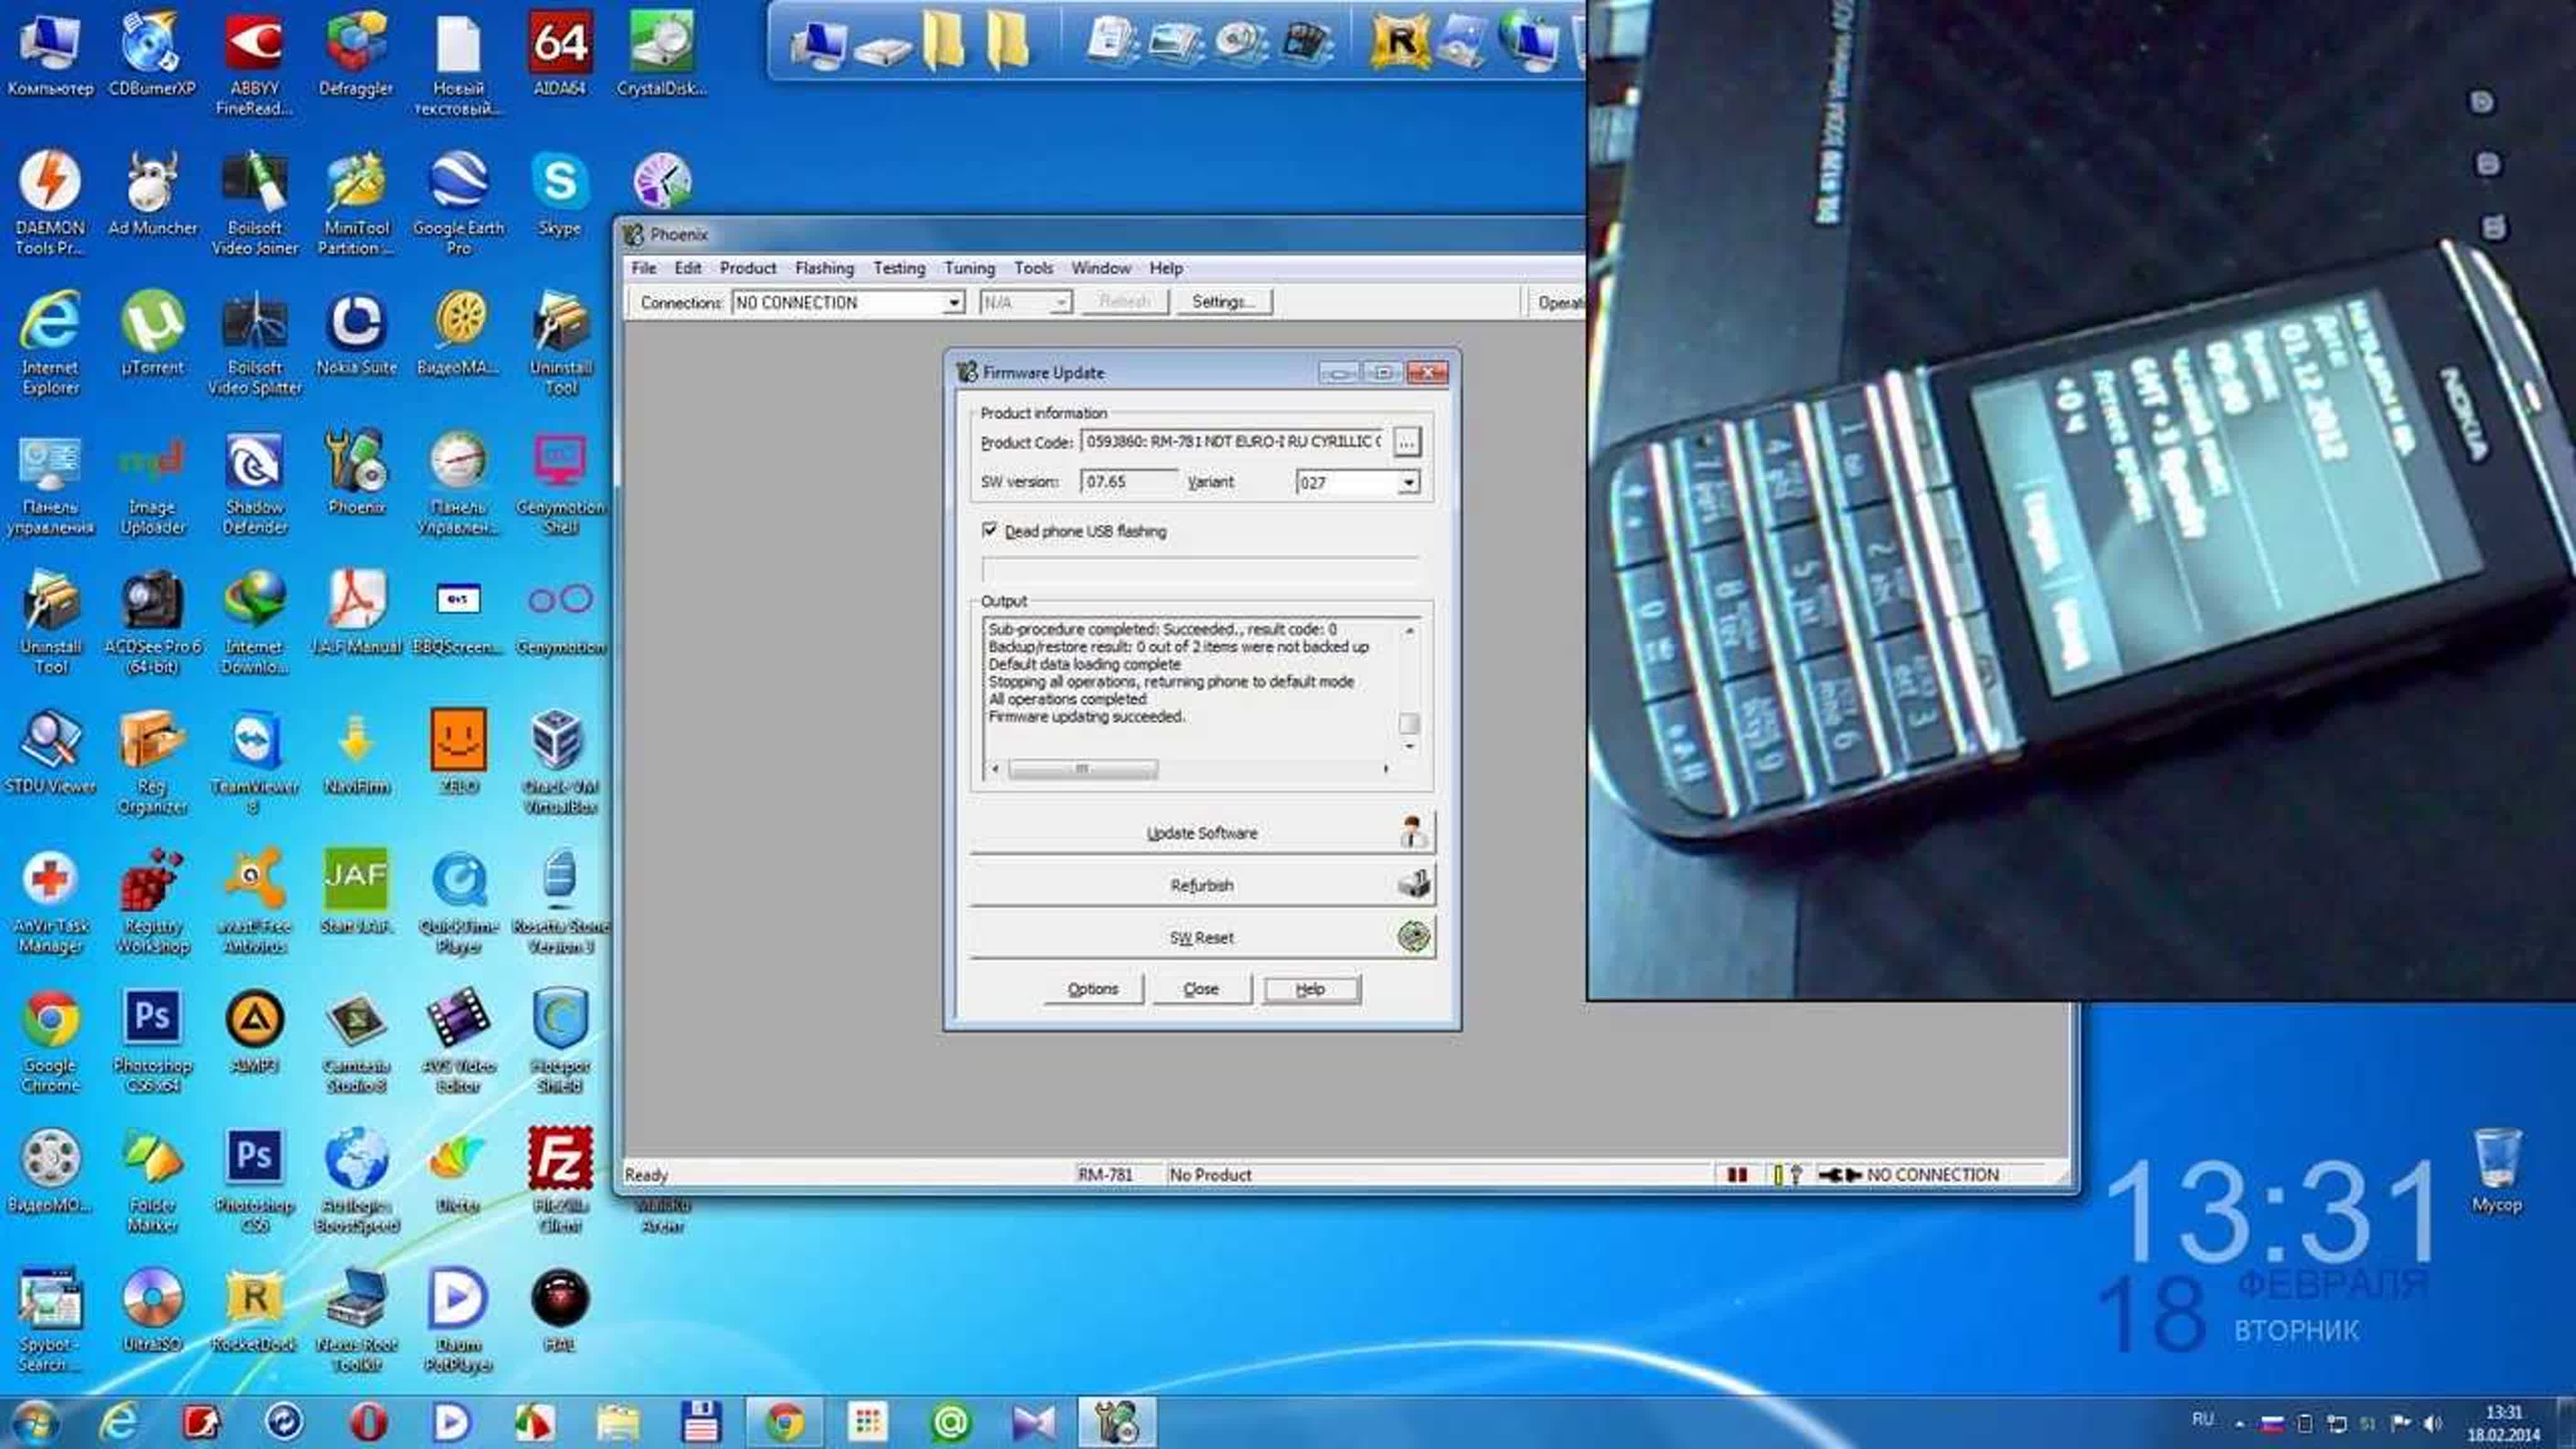2576x1449 pixels.
Task: Click the J.A.F Manual PDF icon
Action: tap(356, 613)
